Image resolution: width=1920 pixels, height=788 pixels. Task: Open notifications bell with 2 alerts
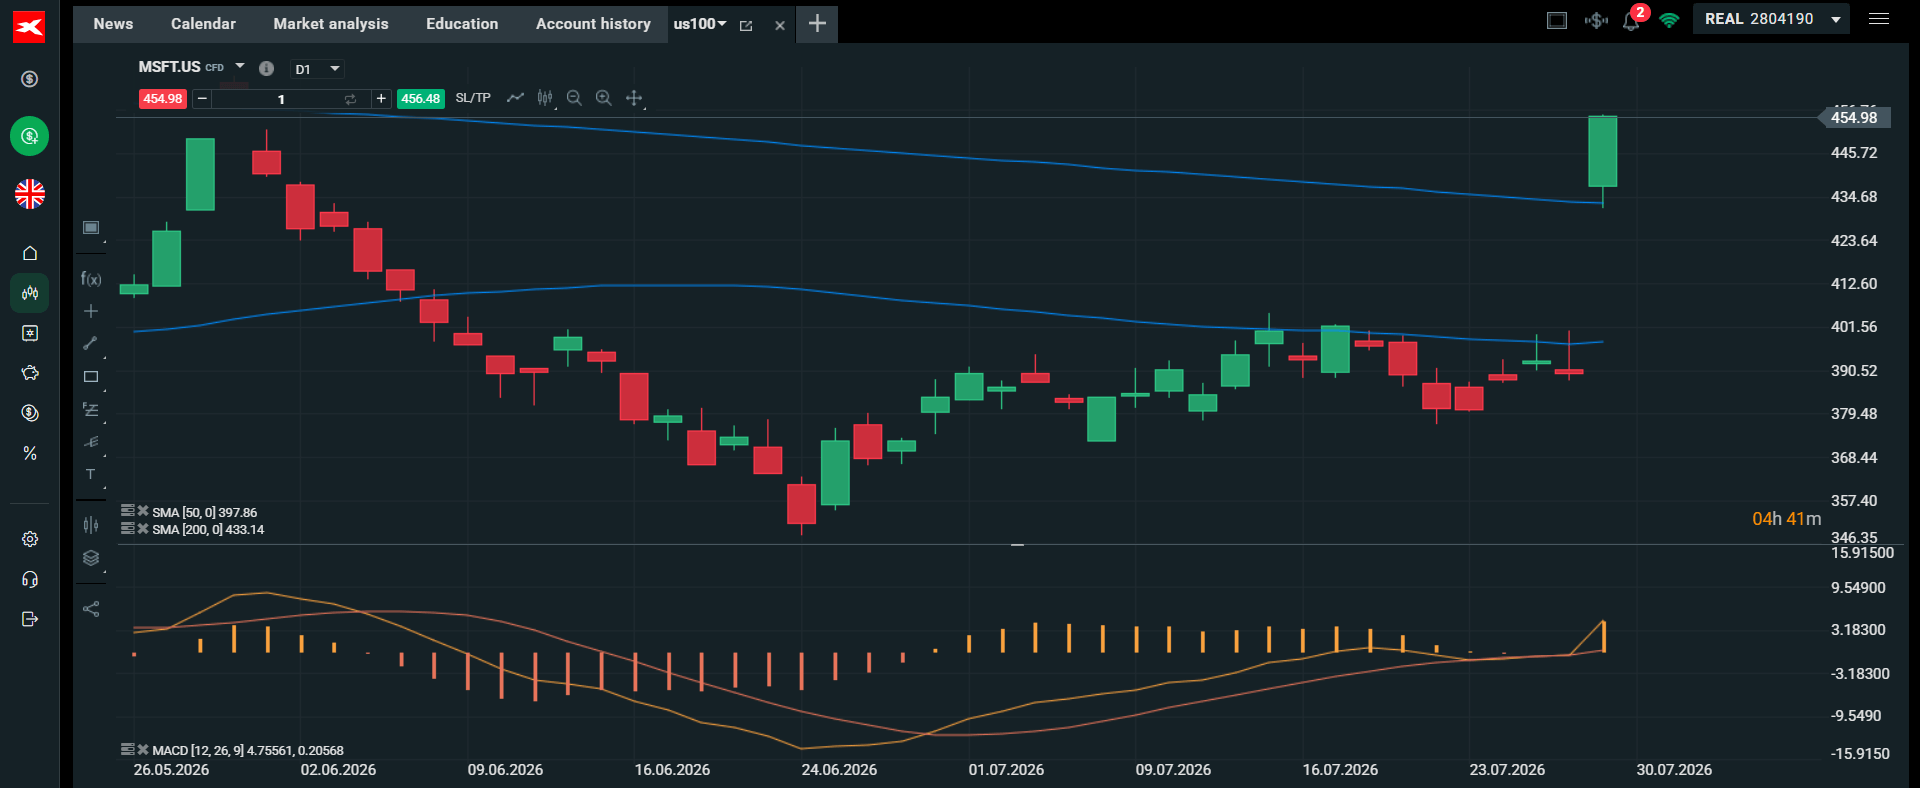click(x=1632, y=20)
